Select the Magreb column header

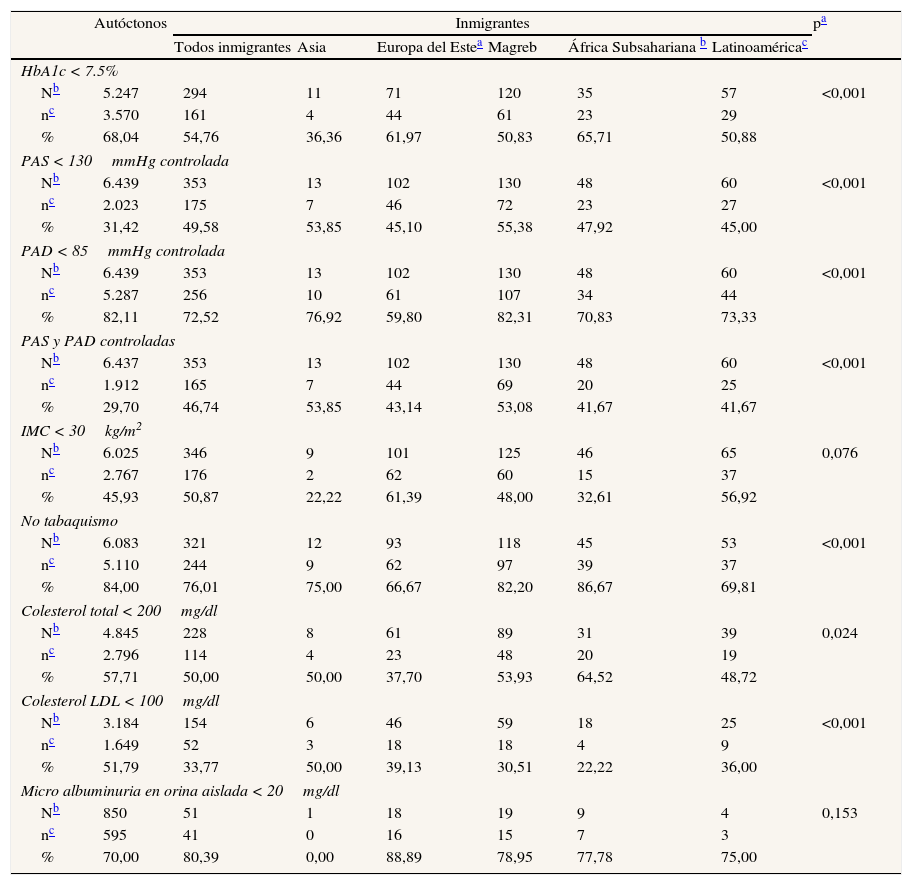pos(512,47)
